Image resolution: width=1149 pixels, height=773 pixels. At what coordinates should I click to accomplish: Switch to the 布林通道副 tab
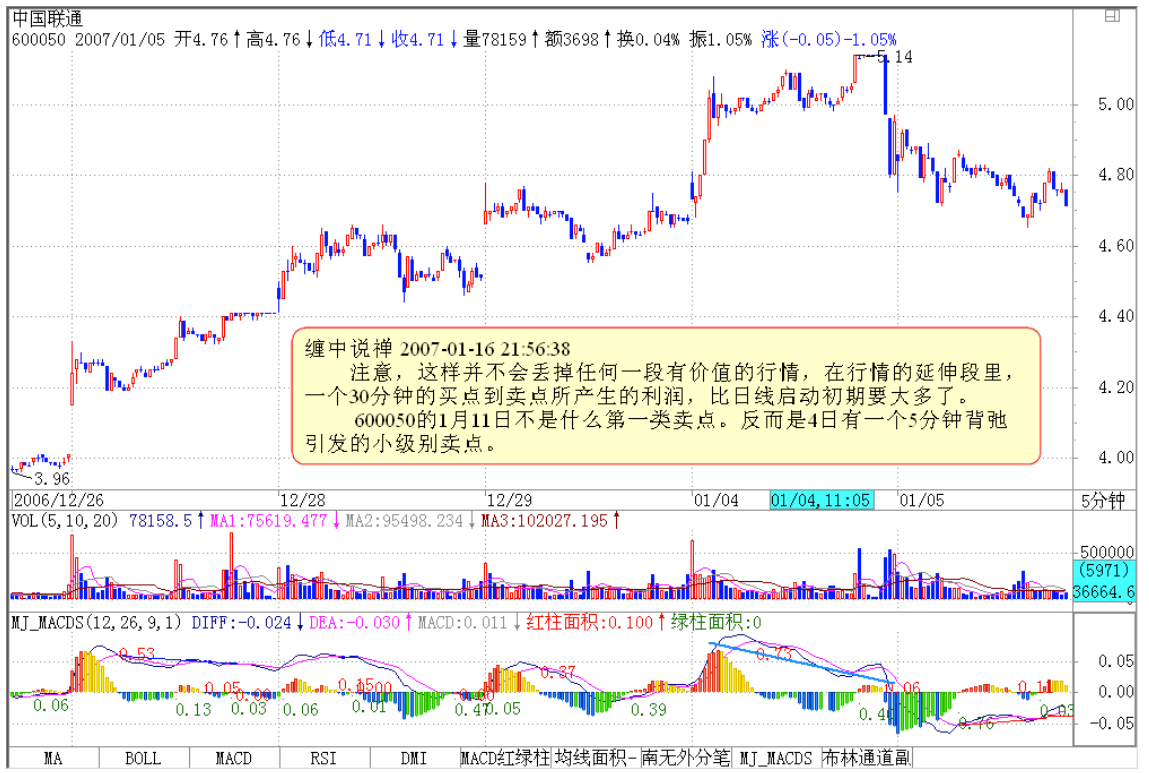(867, 758)
